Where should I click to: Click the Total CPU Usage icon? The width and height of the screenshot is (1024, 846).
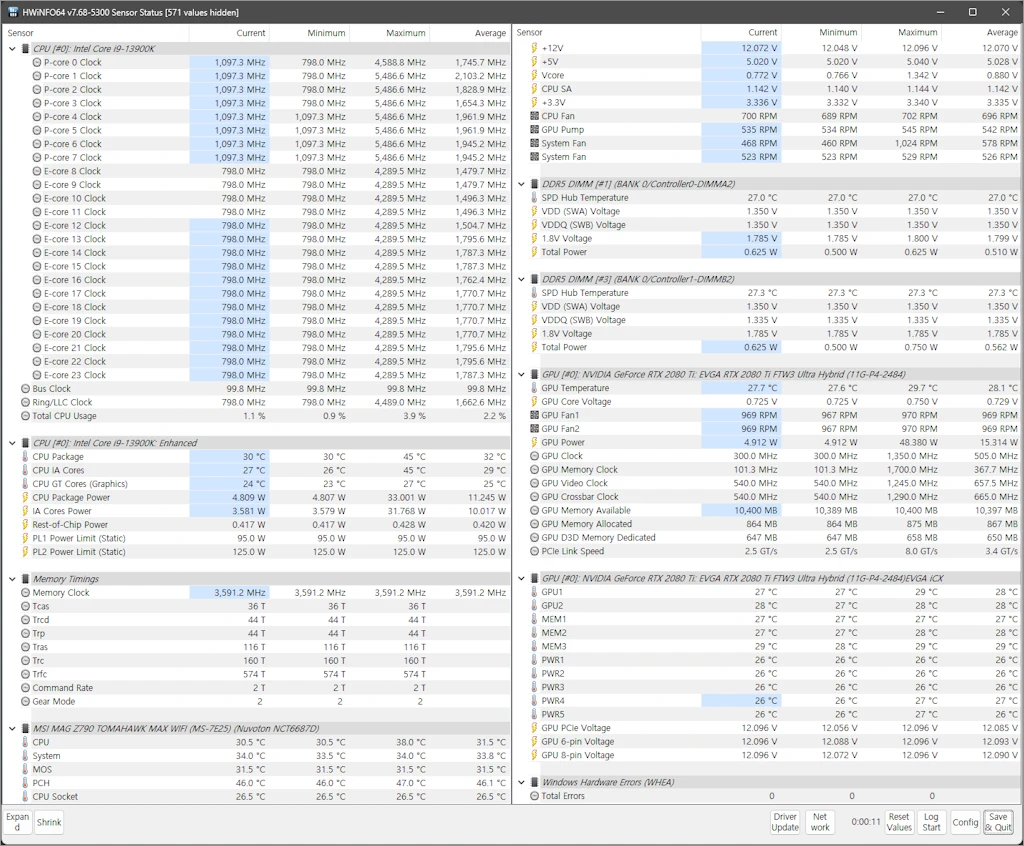tap(25, 416)
